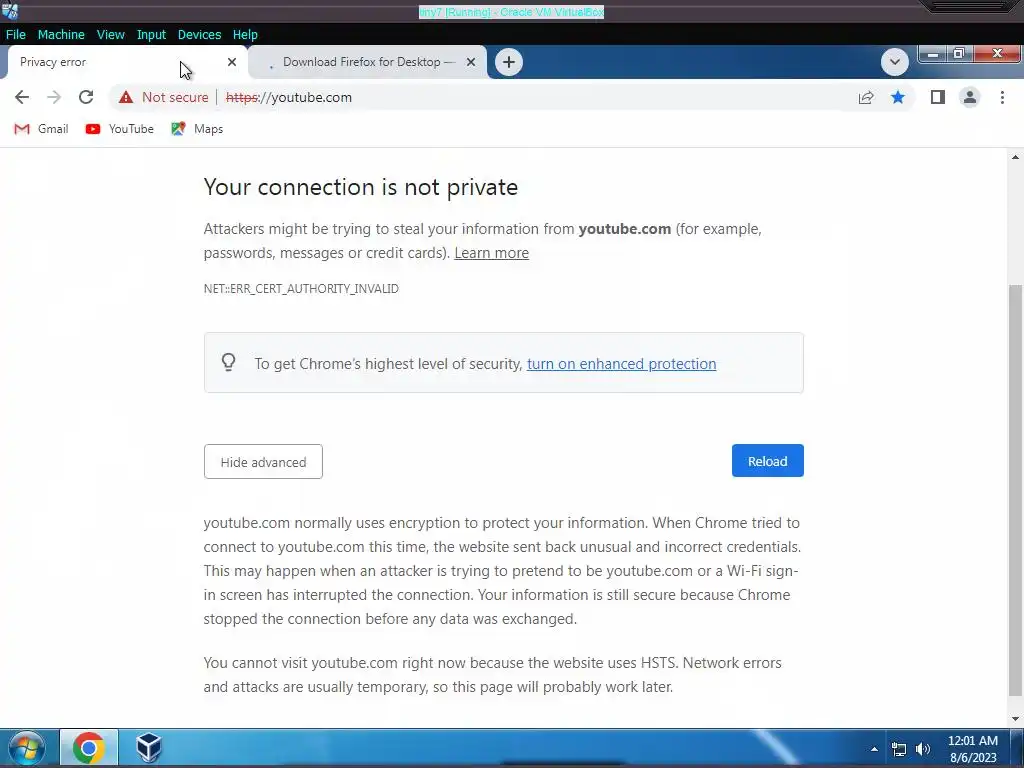Click the volume speaker tray icon
The image size is (1024, 768).
tap(922, 749)
